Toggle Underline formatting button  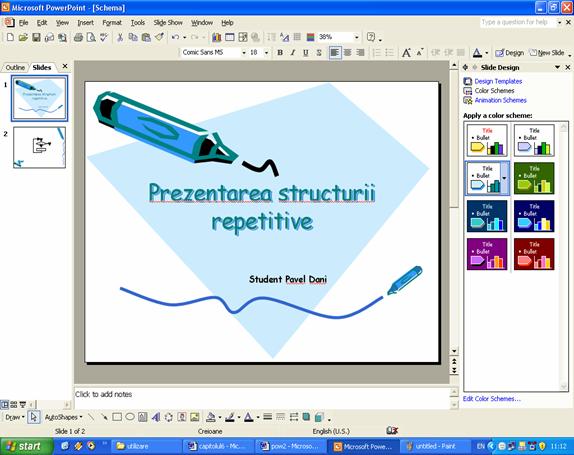[306, 53]
